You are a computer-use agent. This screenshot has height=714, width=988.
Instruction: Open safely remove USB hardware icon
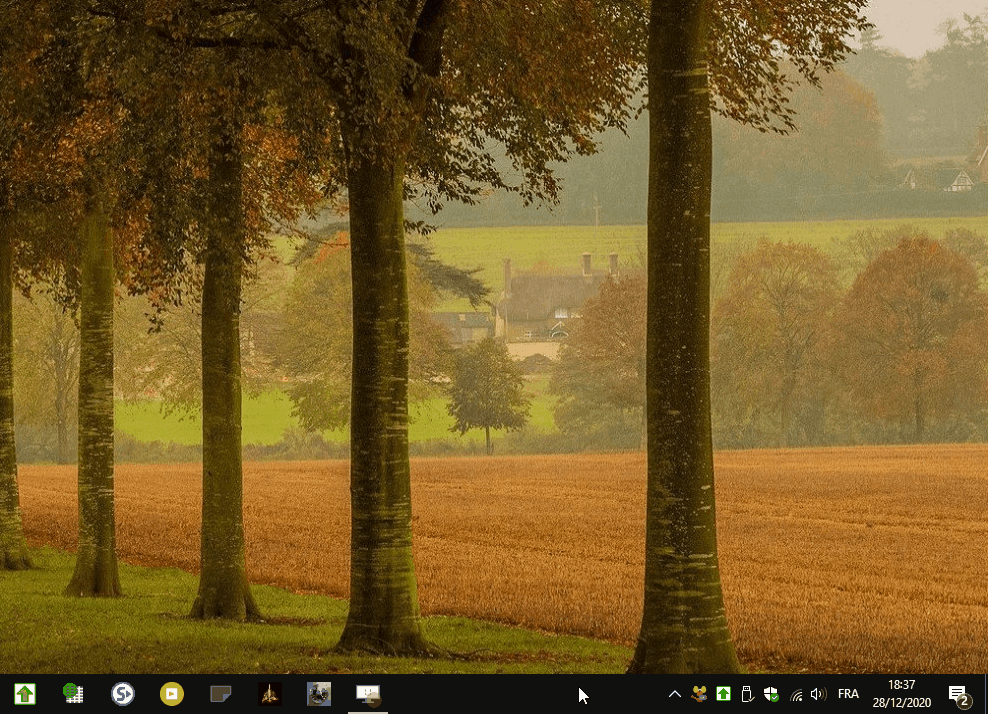[x=747, y=694]
